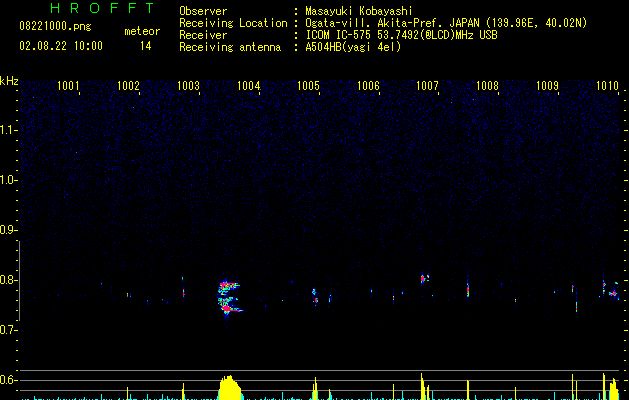Click the 1006 time axis marker
629x400 pixels.
click(x=368, y=86)
